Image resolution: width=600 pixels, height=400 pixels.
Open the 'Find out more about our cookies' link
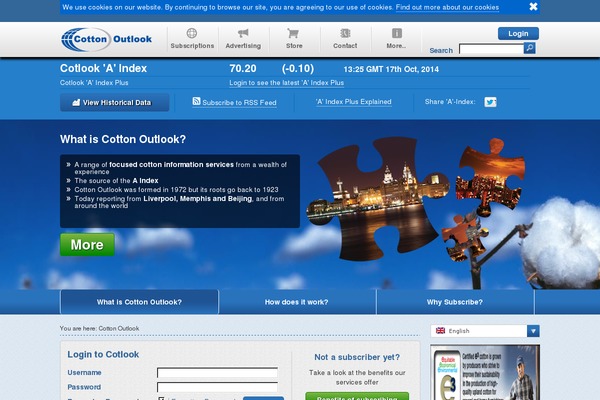(x=447, y=7)
